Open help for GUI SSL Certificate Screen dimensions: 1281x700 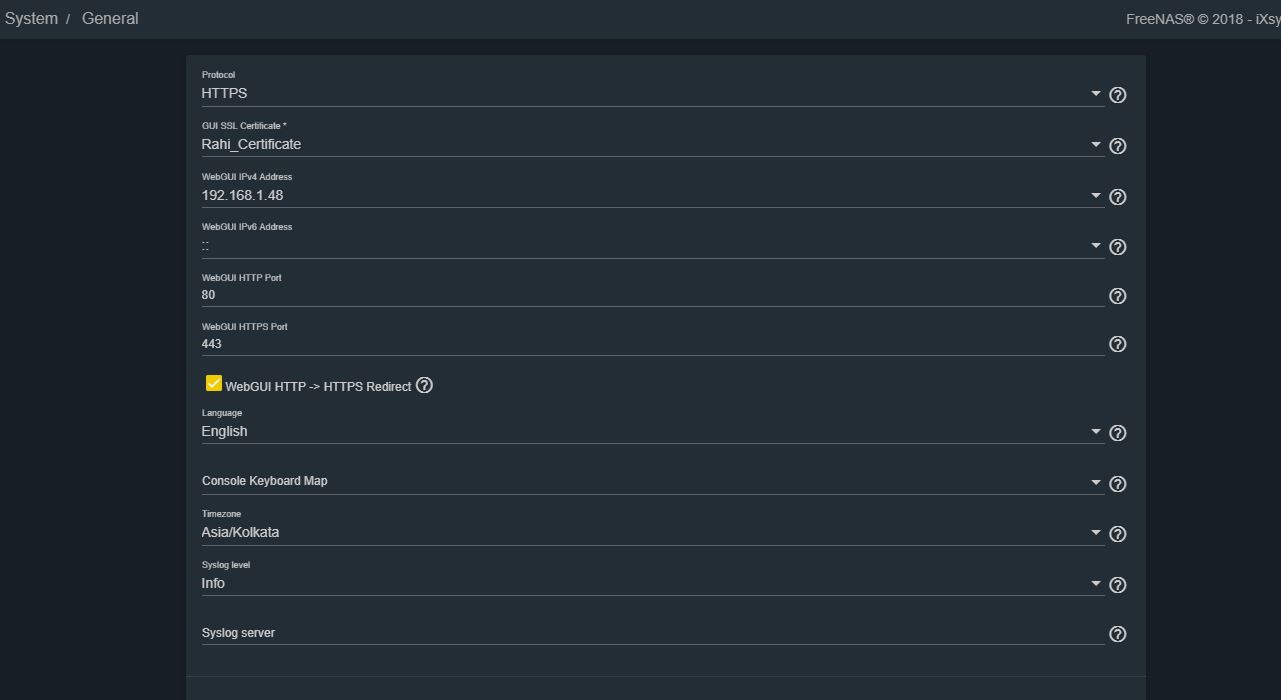1118,146
